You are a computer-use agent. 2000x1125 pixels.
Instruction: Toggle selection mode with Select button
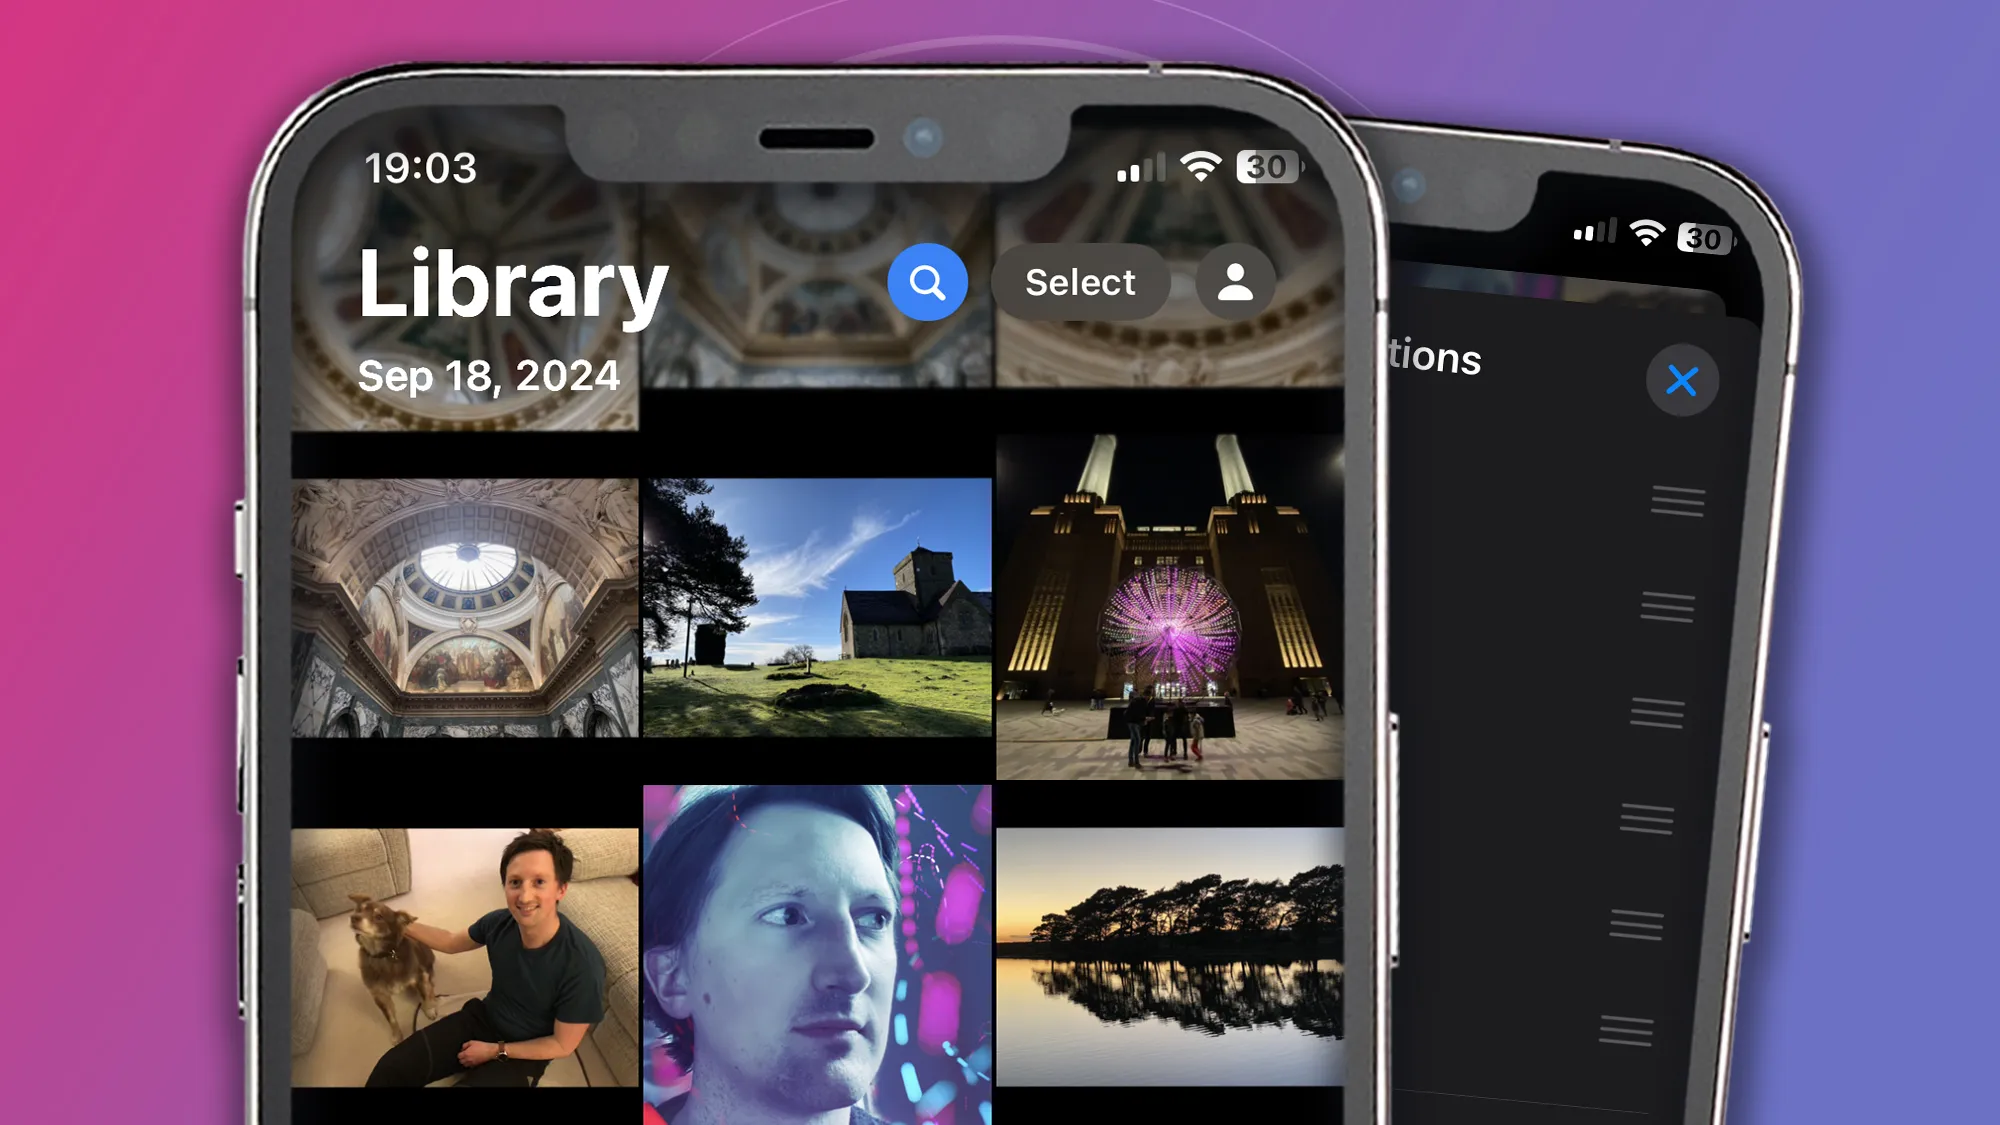tap(1080, 282)
